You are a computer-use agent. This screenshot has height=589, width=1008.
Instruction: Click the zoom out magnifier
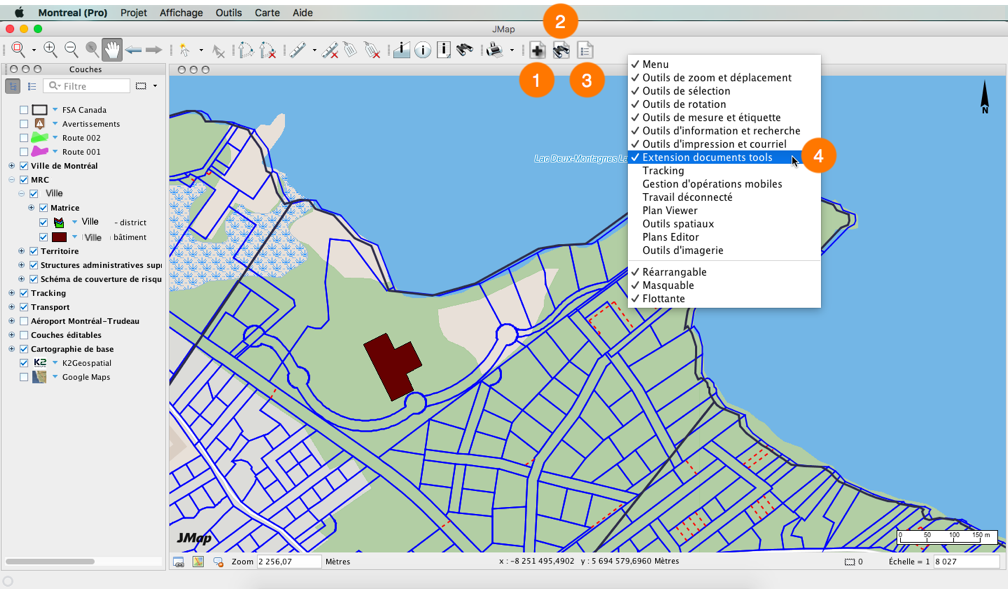[x=71, y=50]
